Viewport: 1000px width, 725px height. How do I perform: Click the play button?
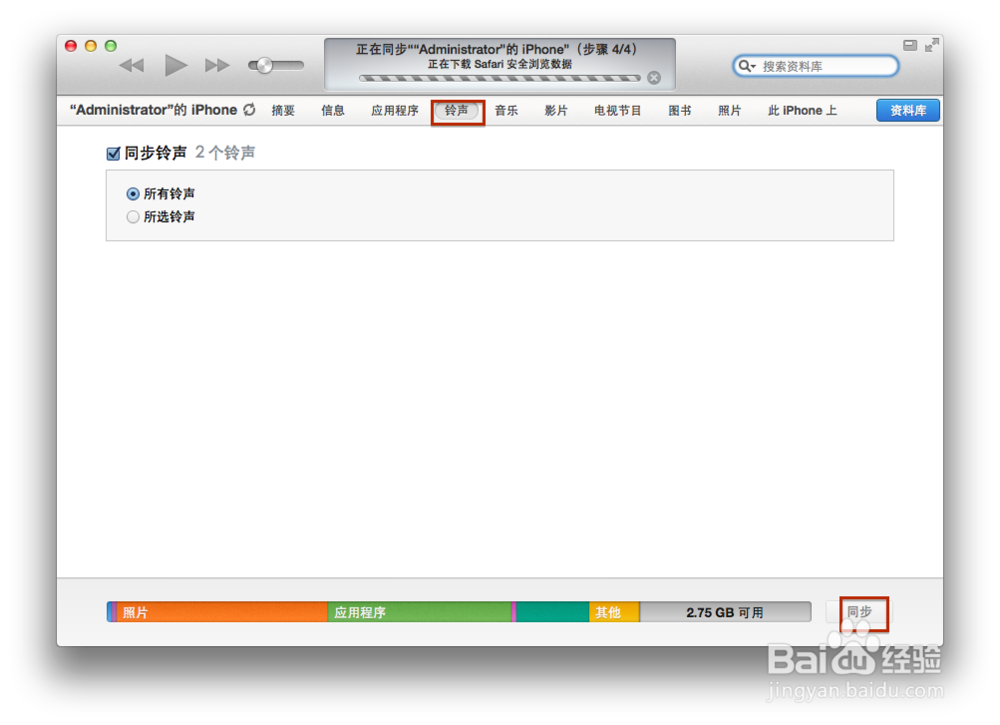(175, 65)
